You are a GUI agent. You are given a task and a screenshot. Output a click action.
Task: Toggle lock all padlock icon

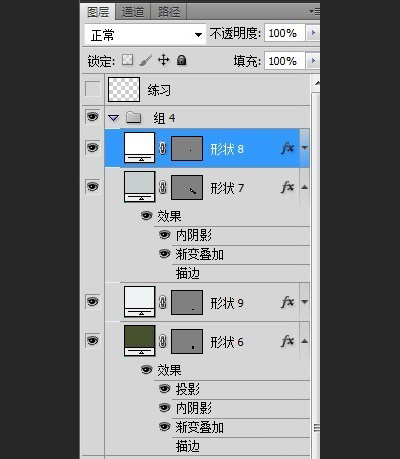[x=182, y=60]
